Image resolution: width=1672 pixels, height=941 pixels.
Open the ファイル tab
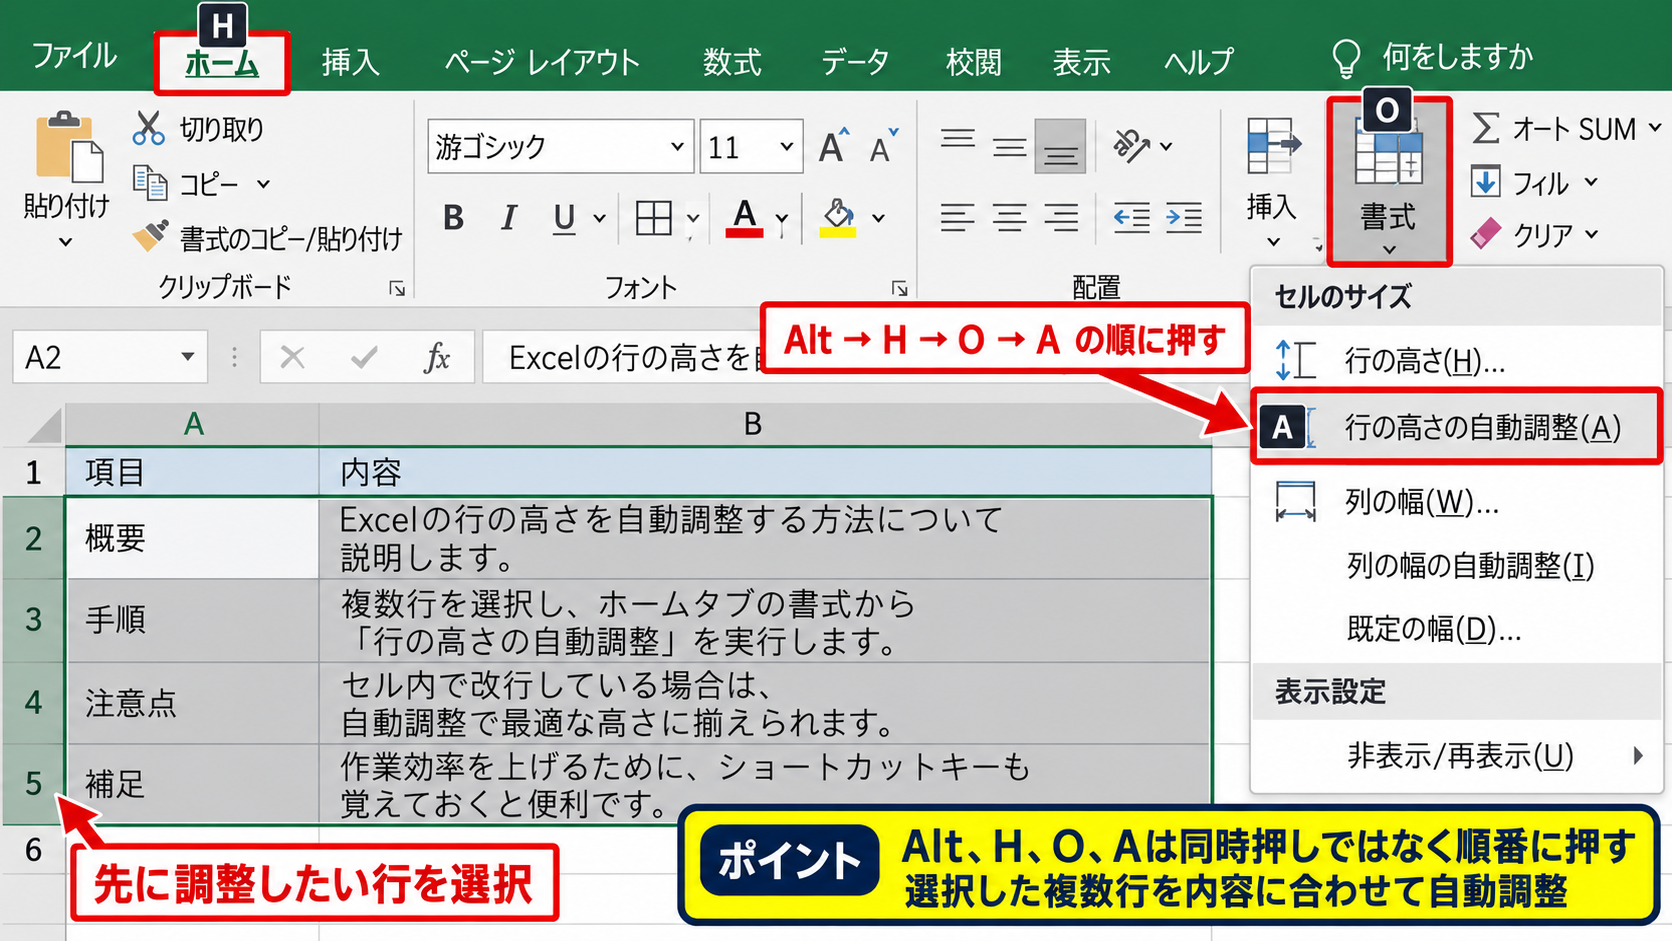click(74, 55)
